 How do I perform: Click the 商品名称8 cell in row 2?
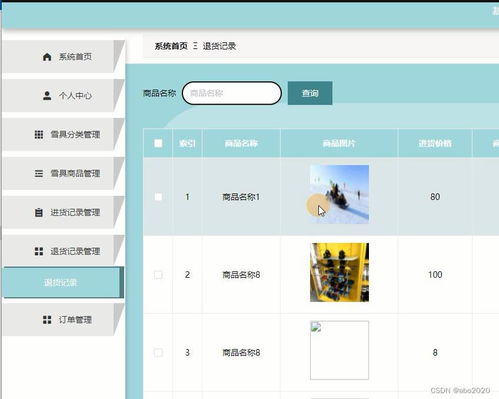coord(241,275)
